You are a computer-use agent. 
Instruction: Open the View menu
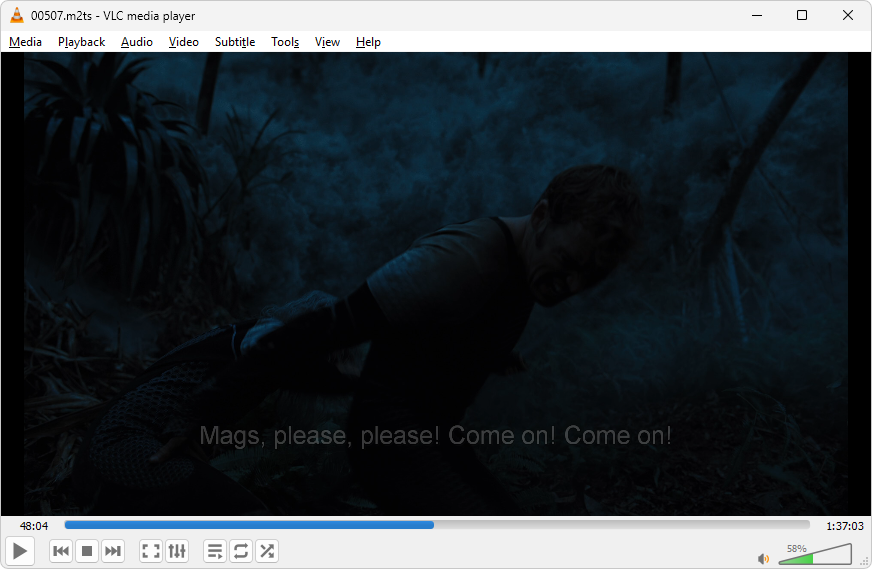click(x=327, y=42)
